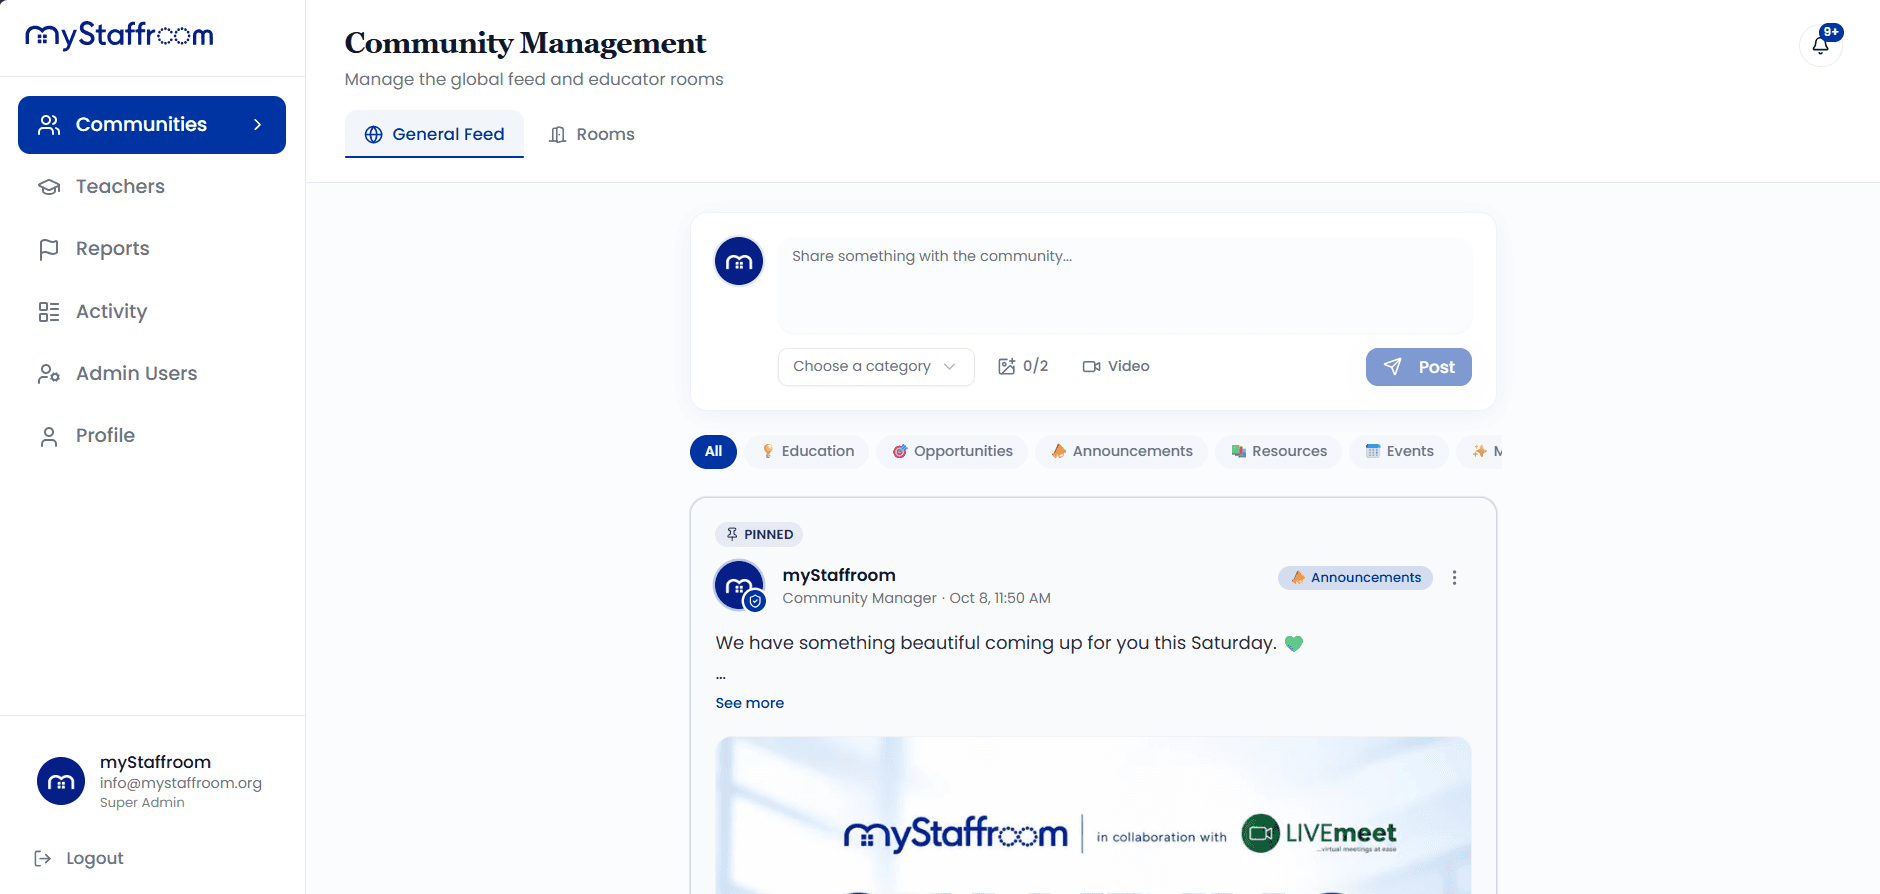Viewport: 1880px width, 894px height.
Task: Open Teachers in the sidebar
Action: tap(152, 187)
